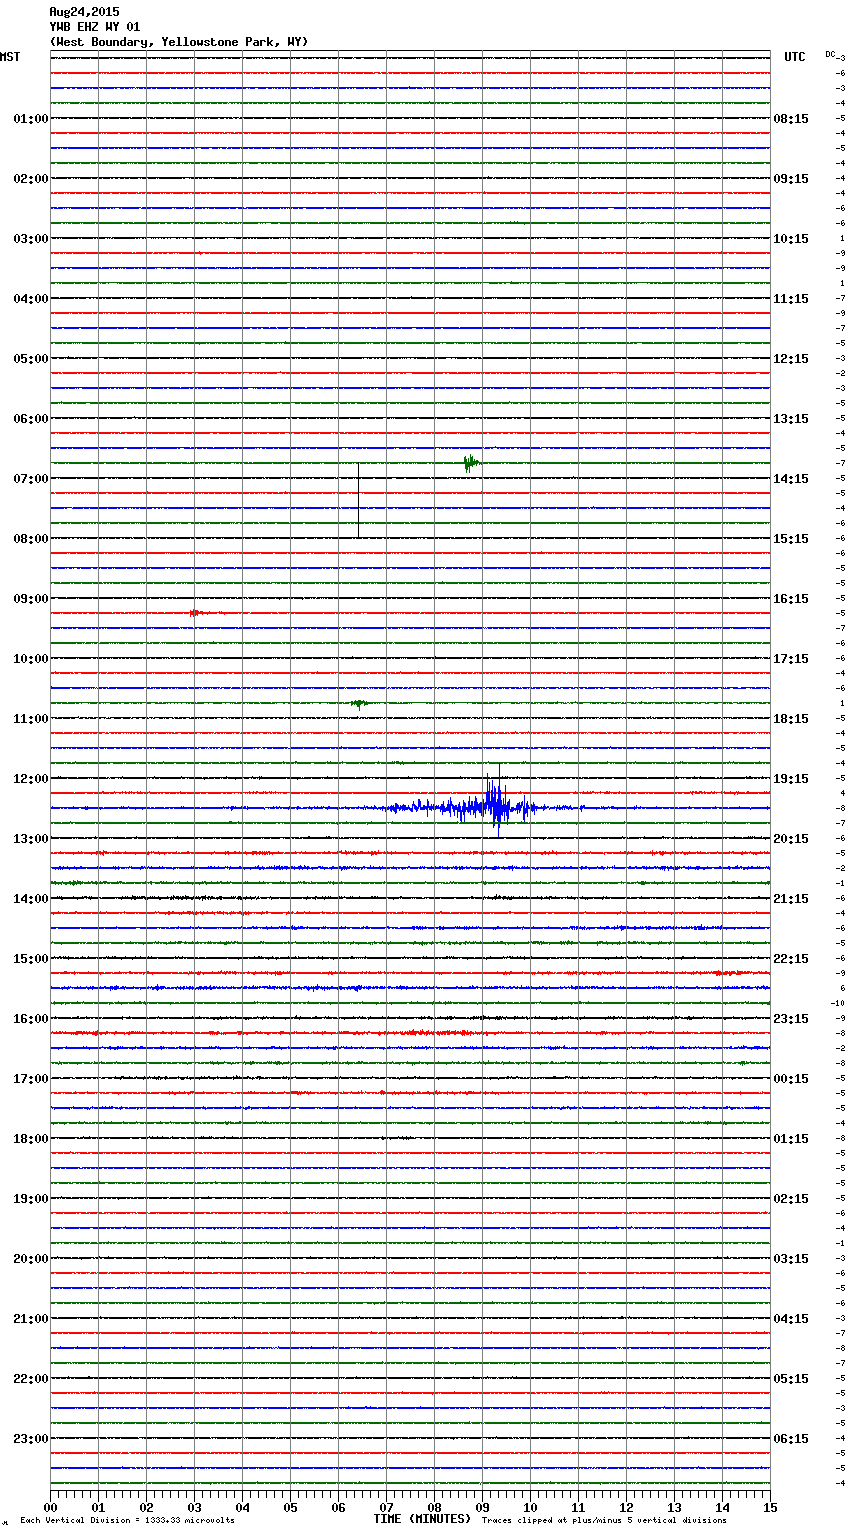850x1534 pixels.
Task: Click the MST column header
Action: tap(10, 57)
